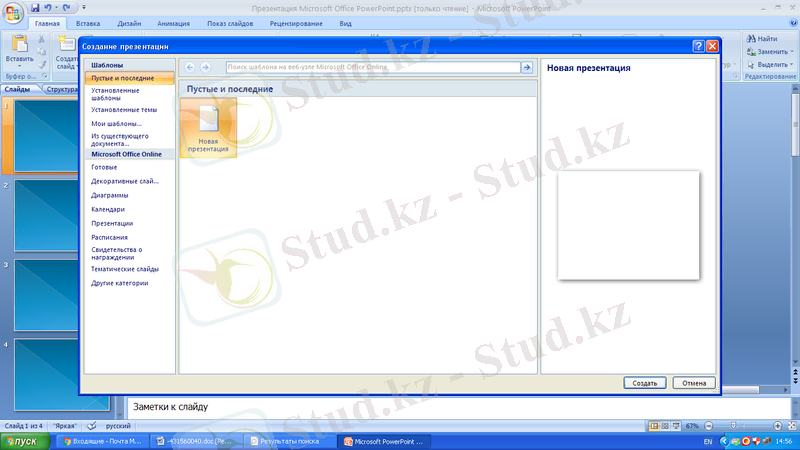Click the zoom slider handle
The height and width of the screenshot is (450, 800).
click(733, 426)
